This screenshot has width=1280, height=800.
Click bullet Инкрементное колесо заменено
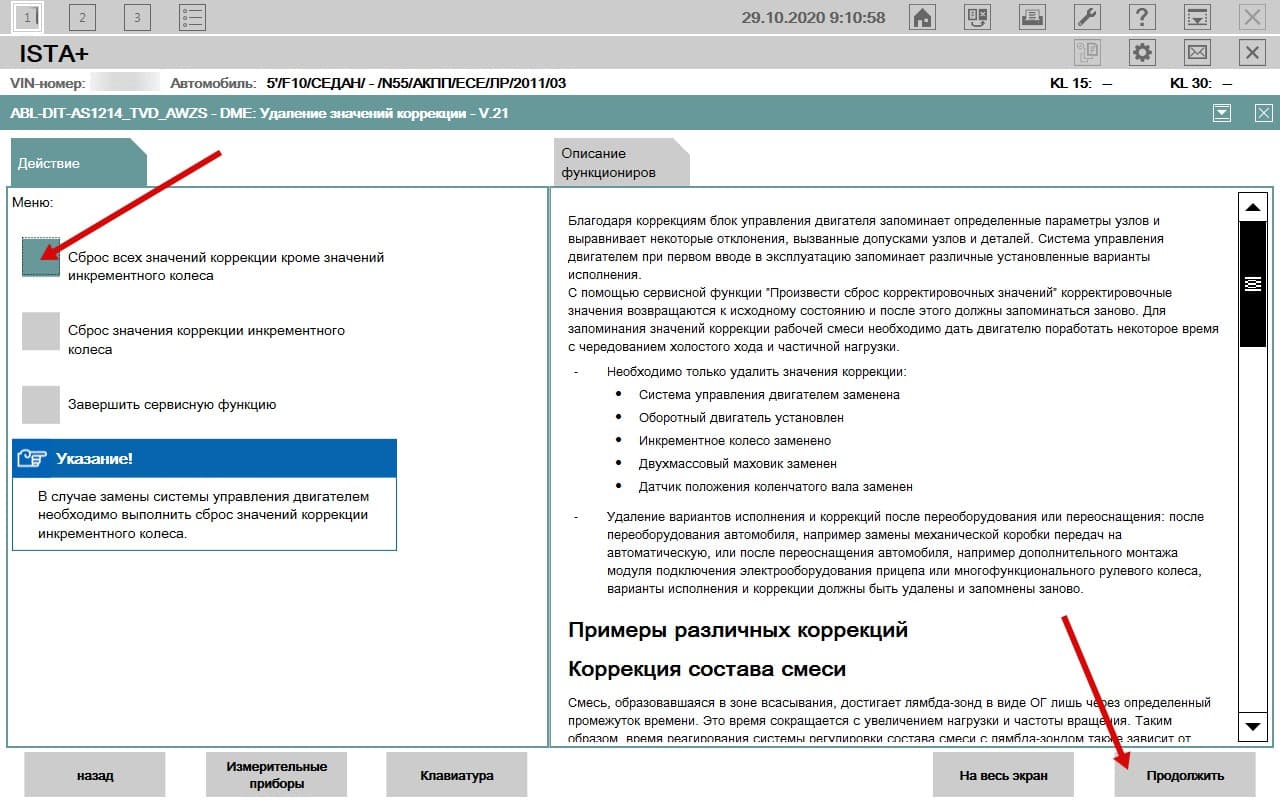click(x=735, y=441)
